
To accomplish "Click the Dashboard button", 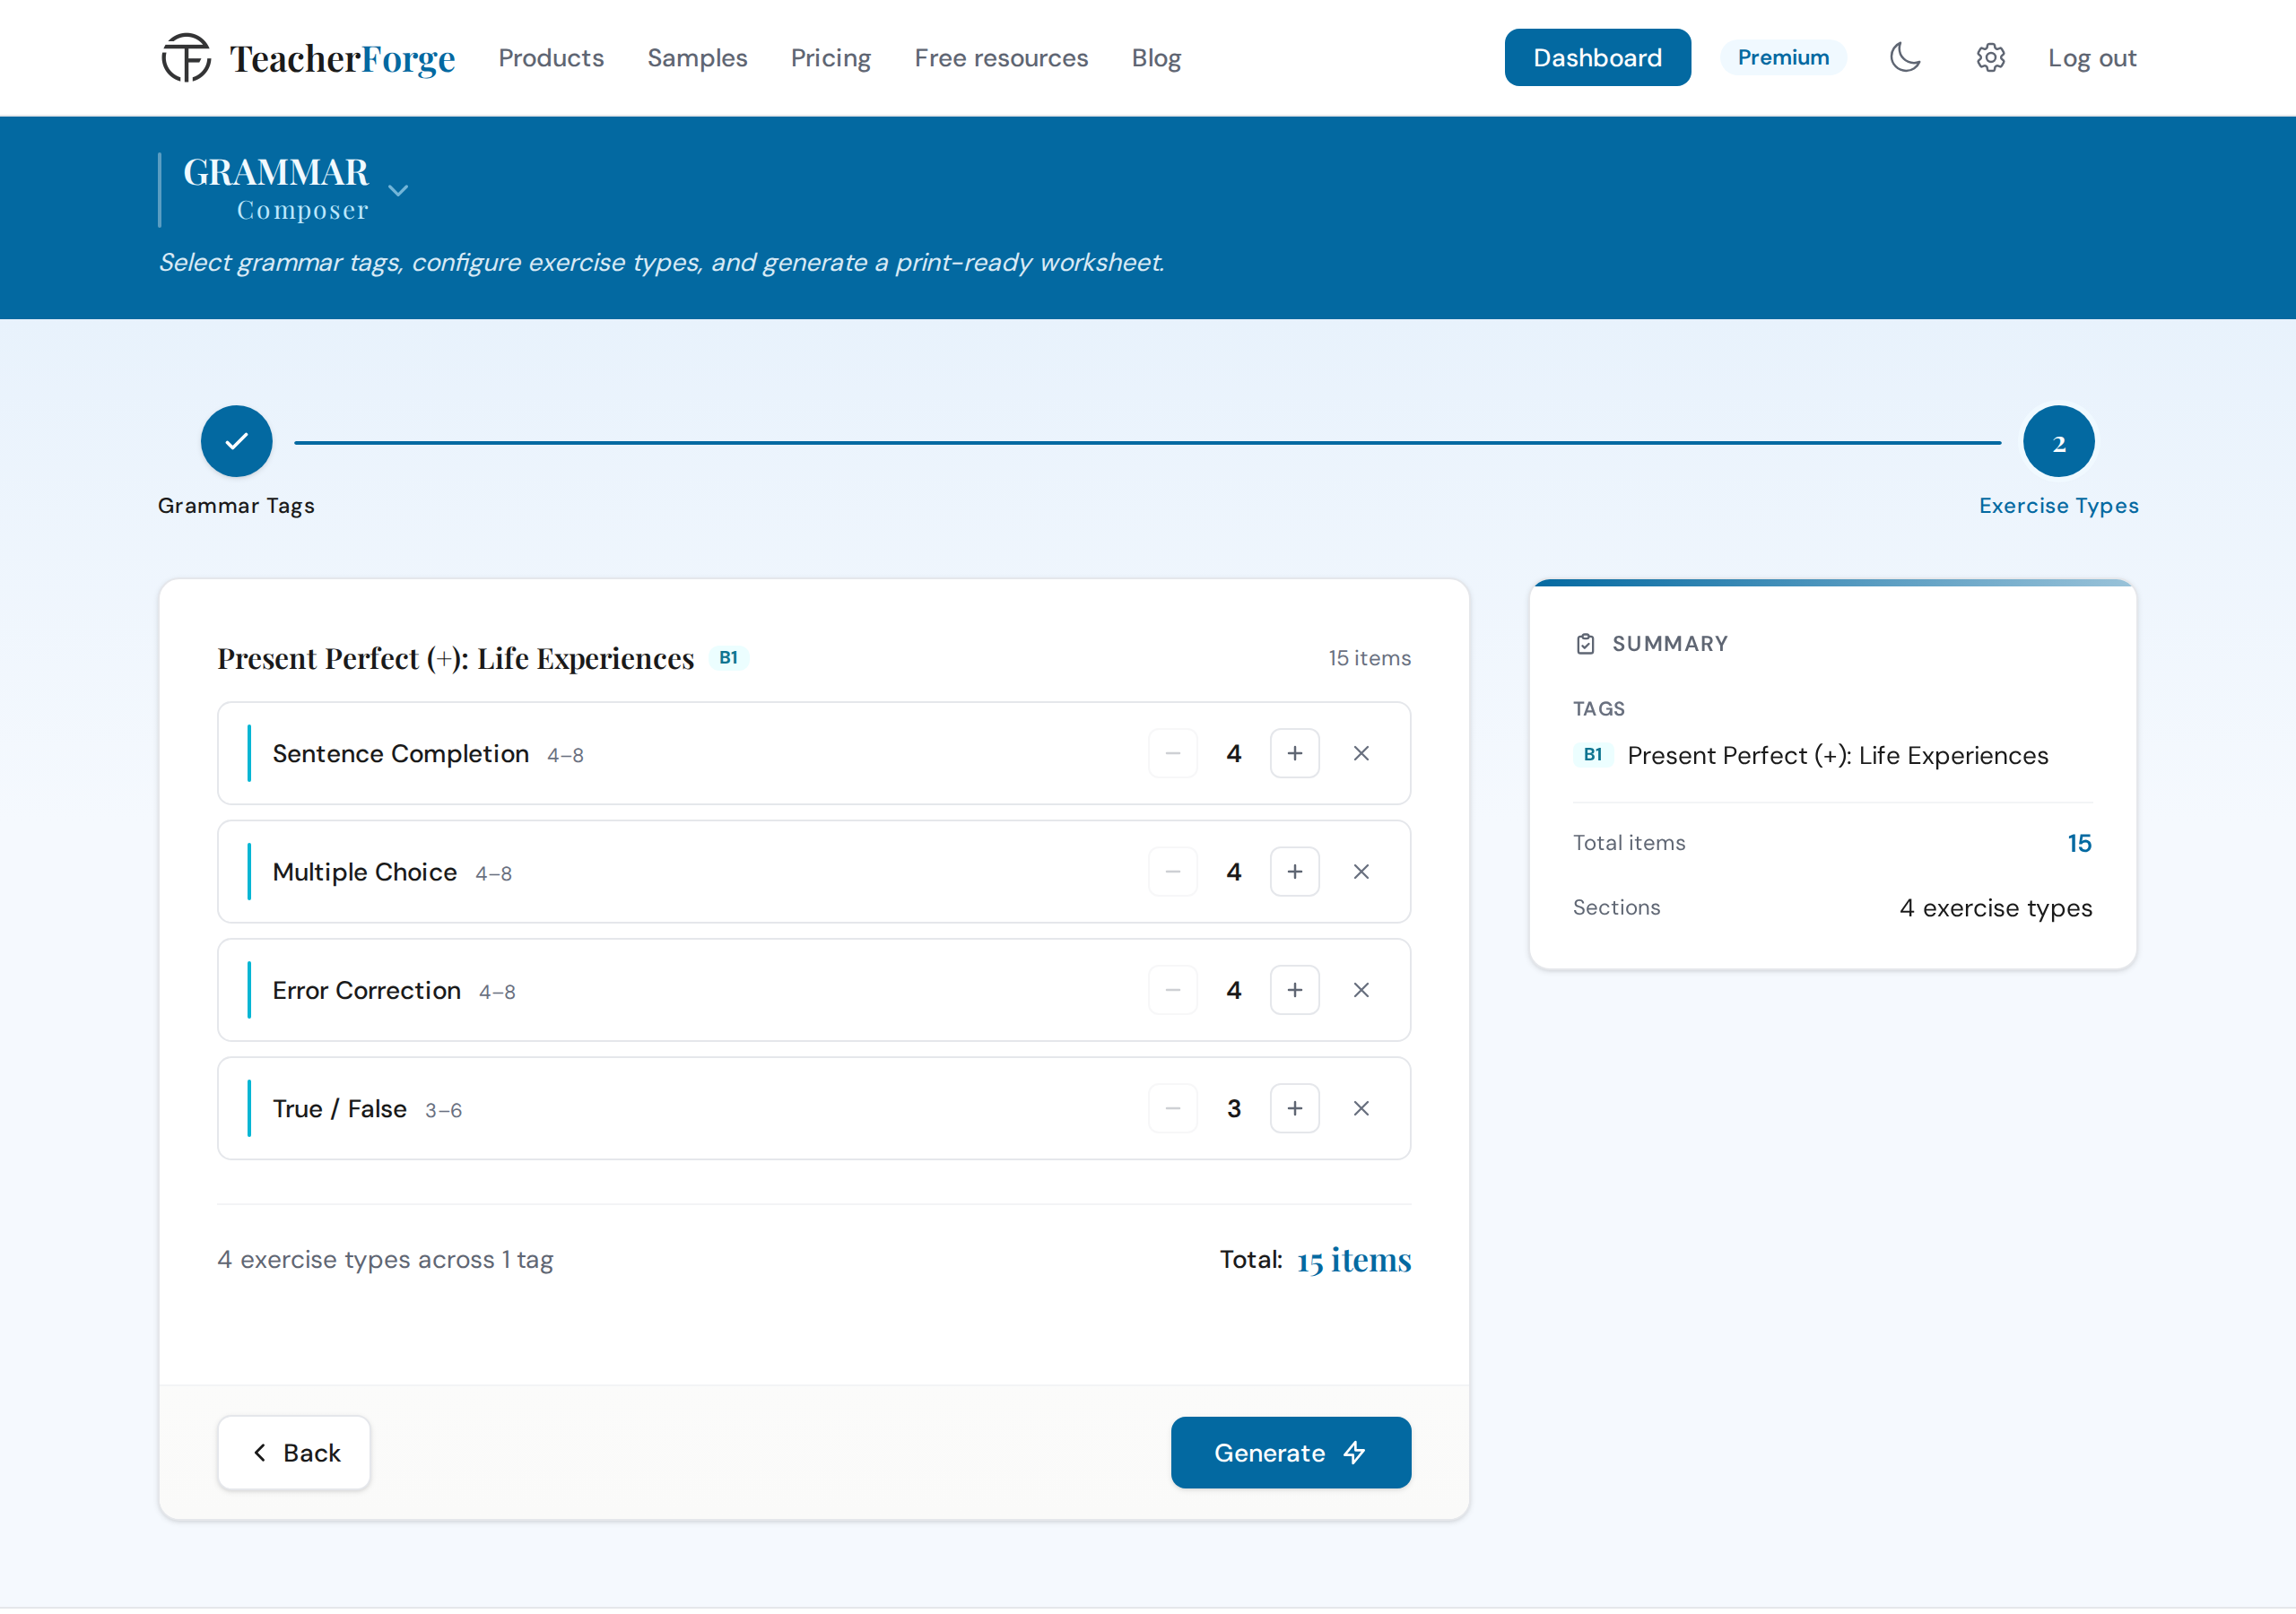I will pyautogui.click(x=1597, y=57).
